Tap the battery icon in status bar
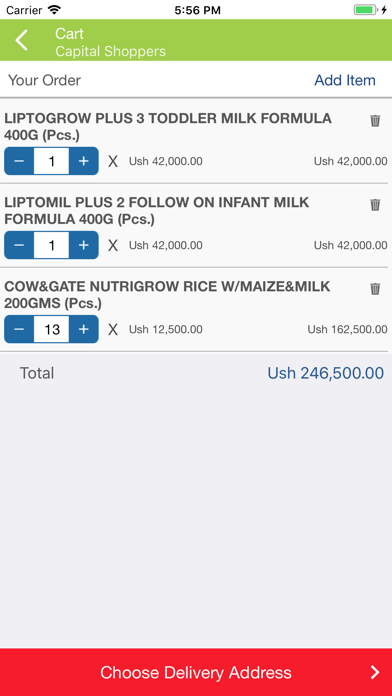 (x=365, y=10)
